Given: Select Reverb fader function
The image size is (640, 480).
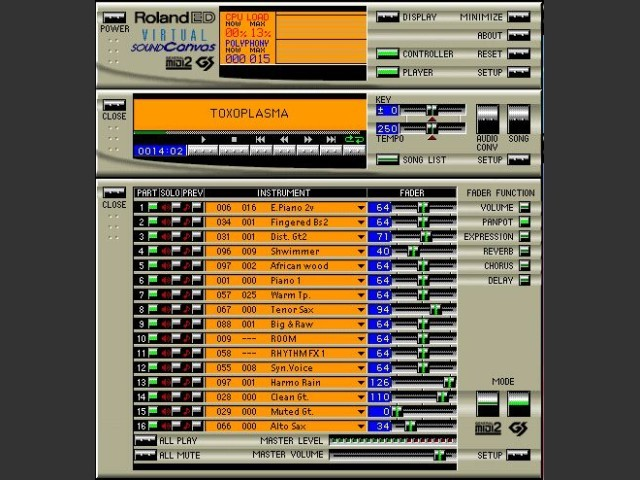Looking at the screenshot, I should point(524,251).
